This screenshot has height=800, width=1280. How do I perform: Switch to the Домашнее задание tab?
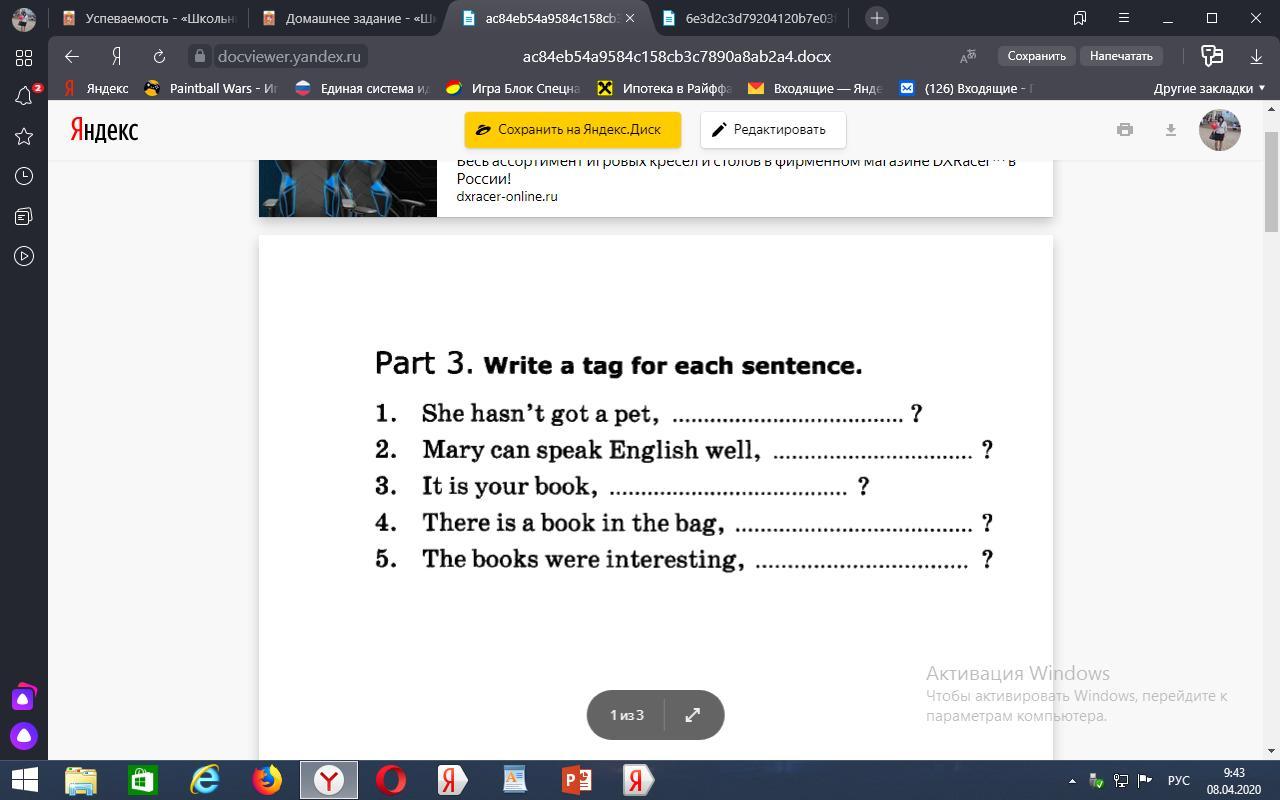click(x=348, y=18)
